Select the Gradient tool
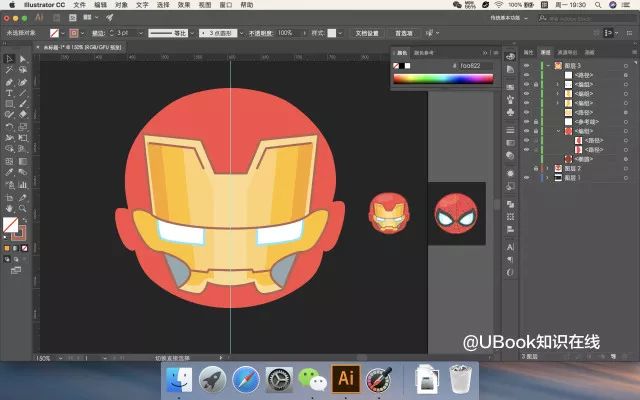Image resolution: width=640 pixels, height=400 pixels. point(22,161)
